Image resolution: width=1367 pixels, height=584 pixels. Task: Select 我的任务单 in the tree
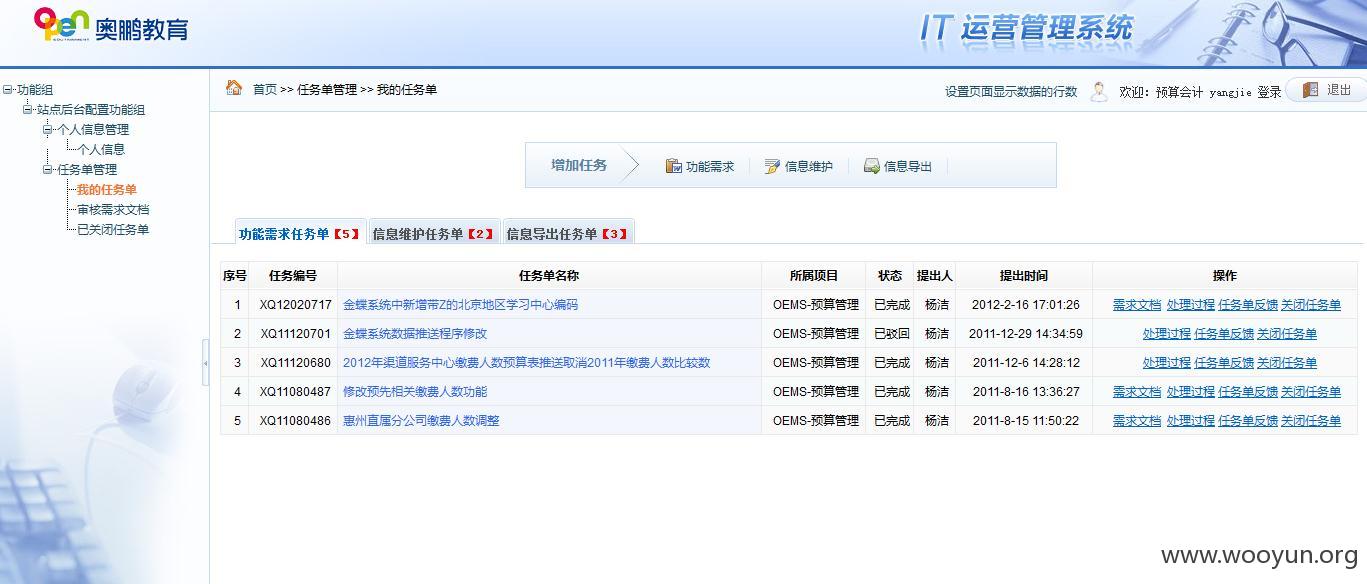107,189
